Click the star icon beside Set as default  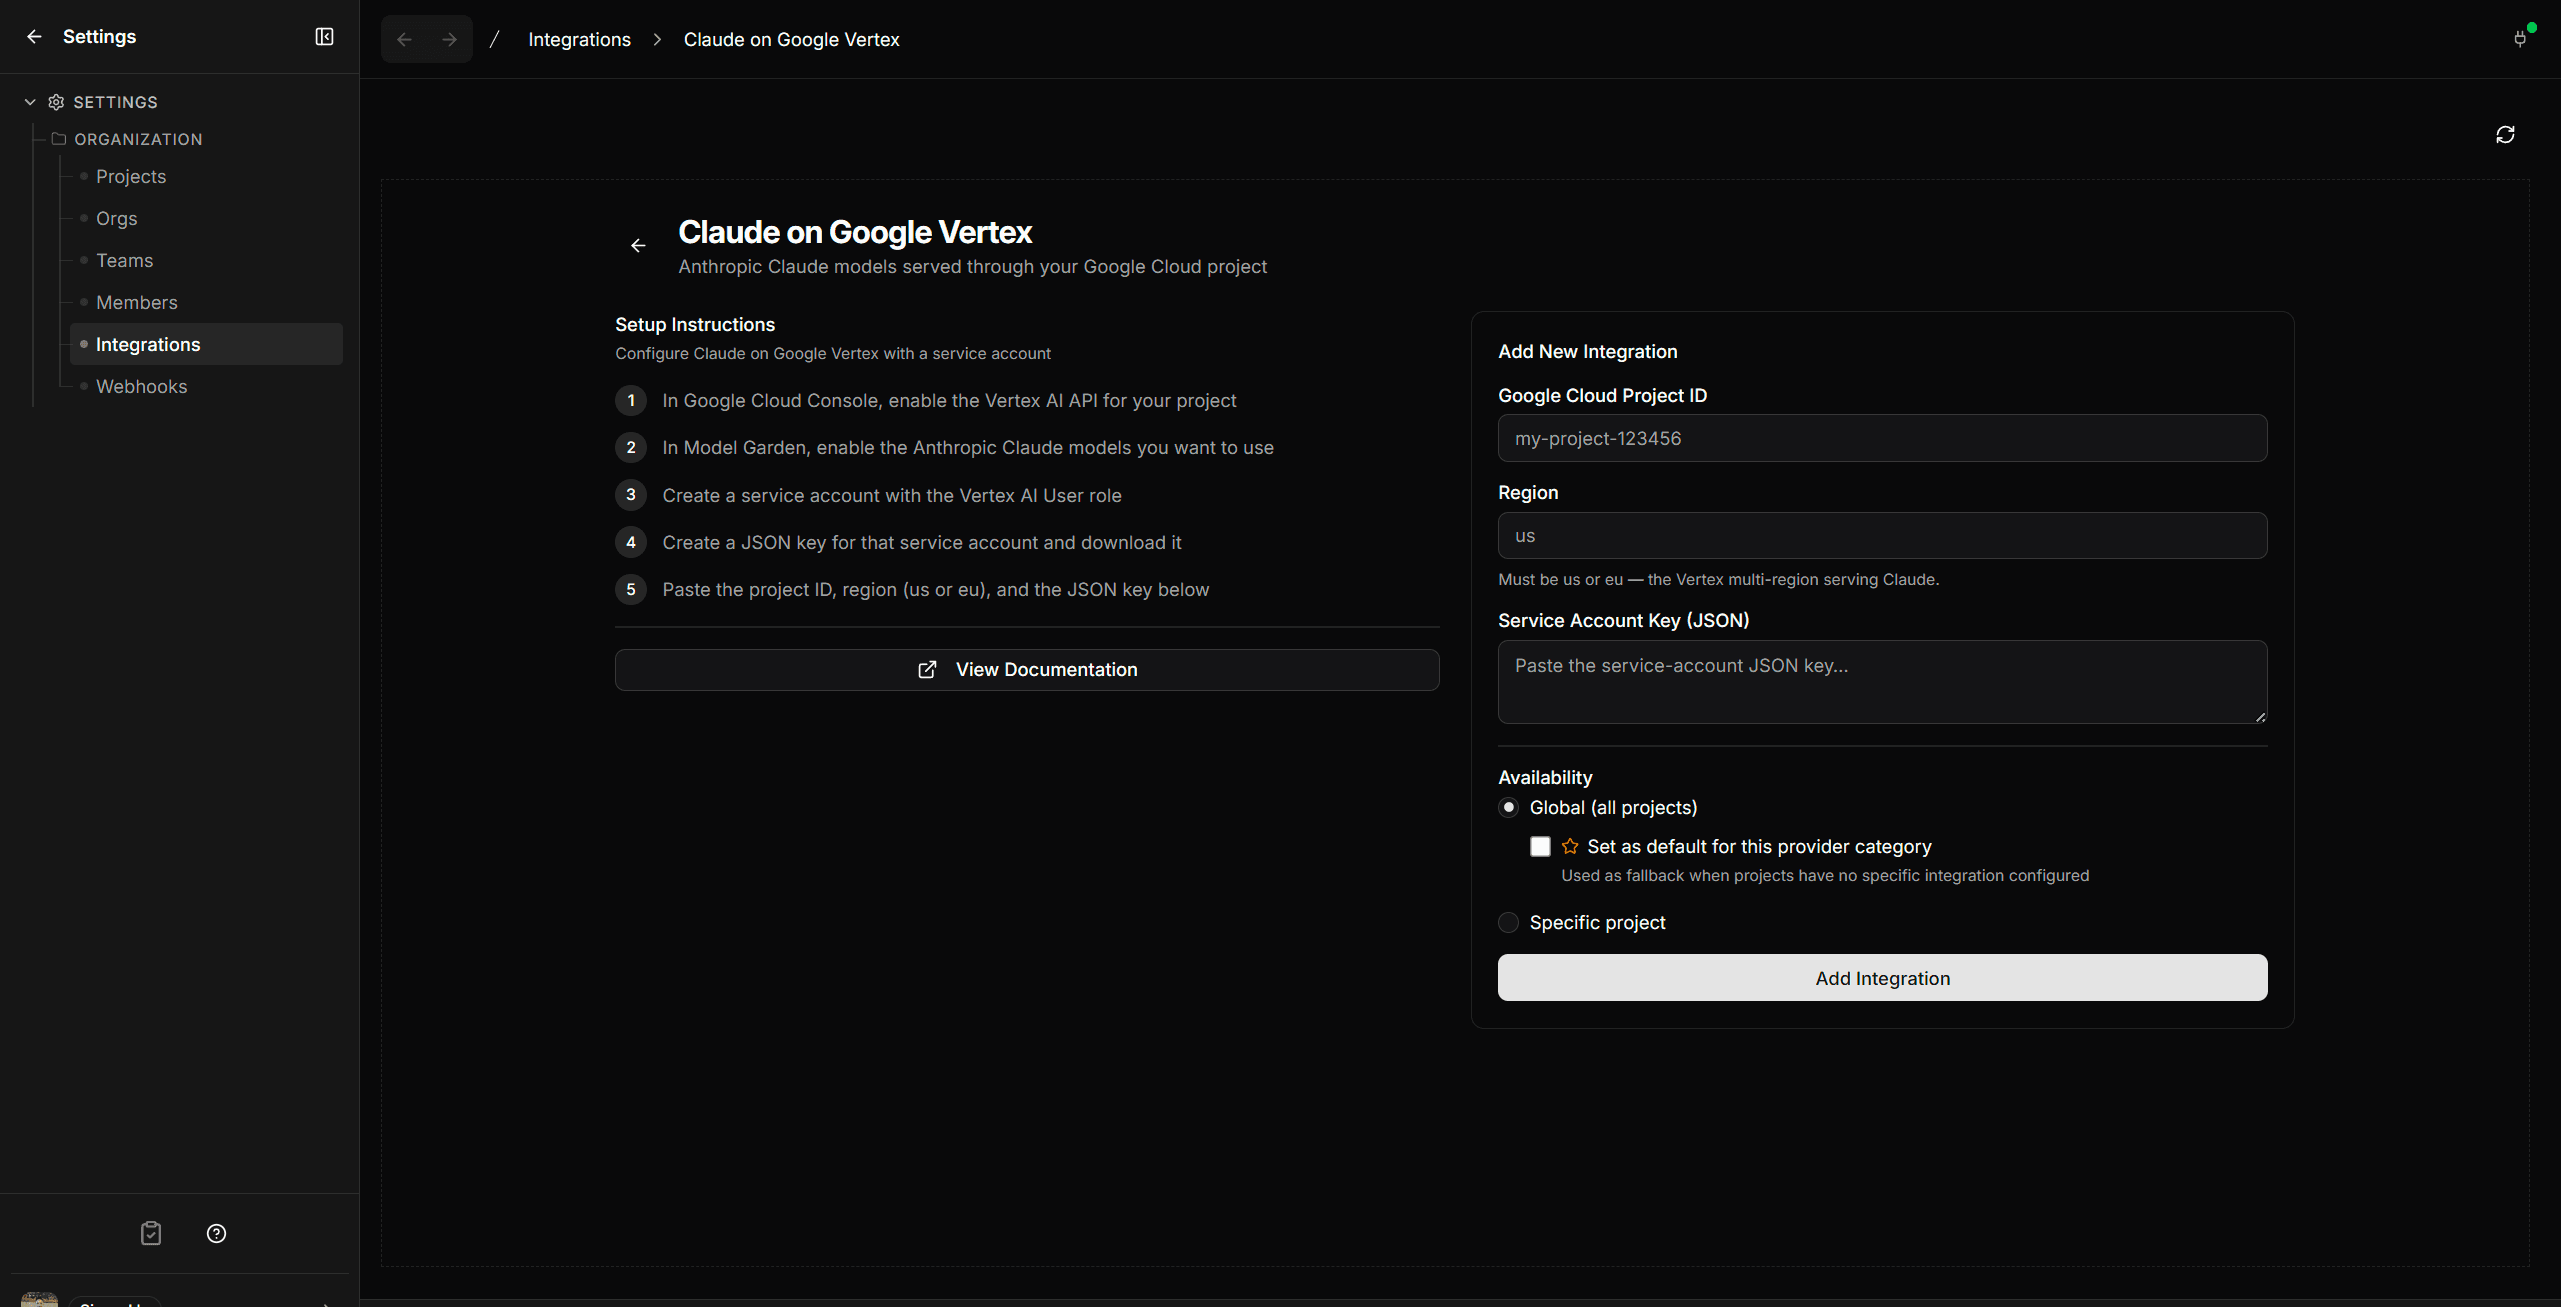coord(1570,847)
